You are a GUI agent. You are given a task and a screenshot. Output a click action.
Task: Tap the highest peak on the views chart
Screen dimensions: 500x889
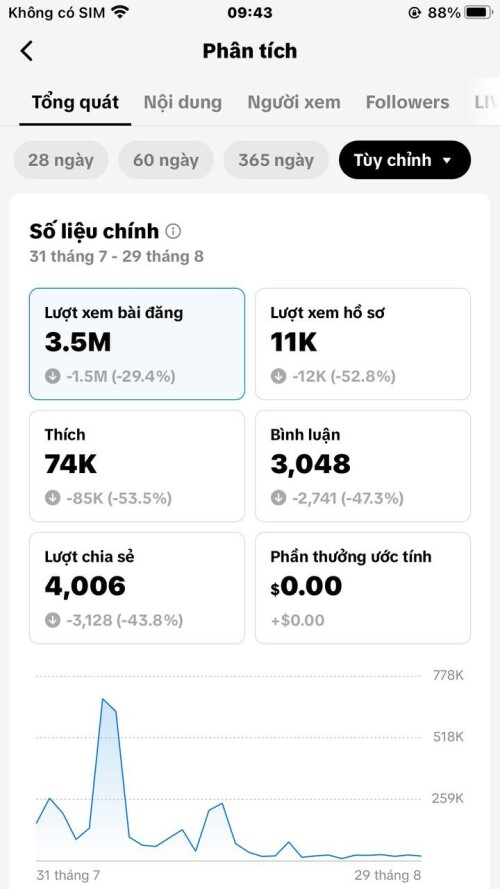103,700
